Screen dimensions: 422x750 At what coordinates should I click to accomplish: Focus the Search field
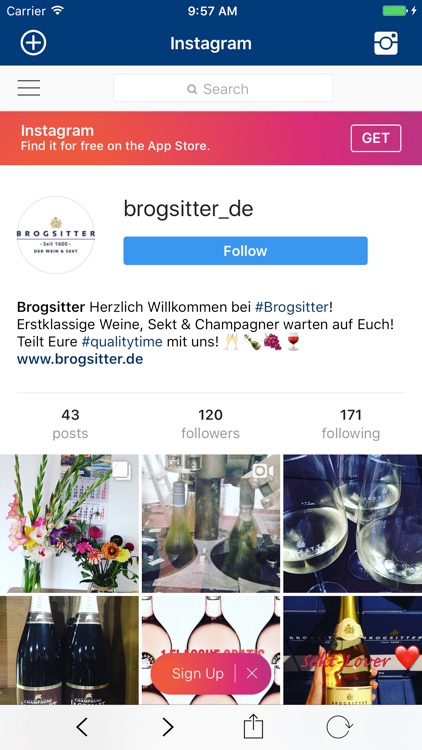point(223,88)
